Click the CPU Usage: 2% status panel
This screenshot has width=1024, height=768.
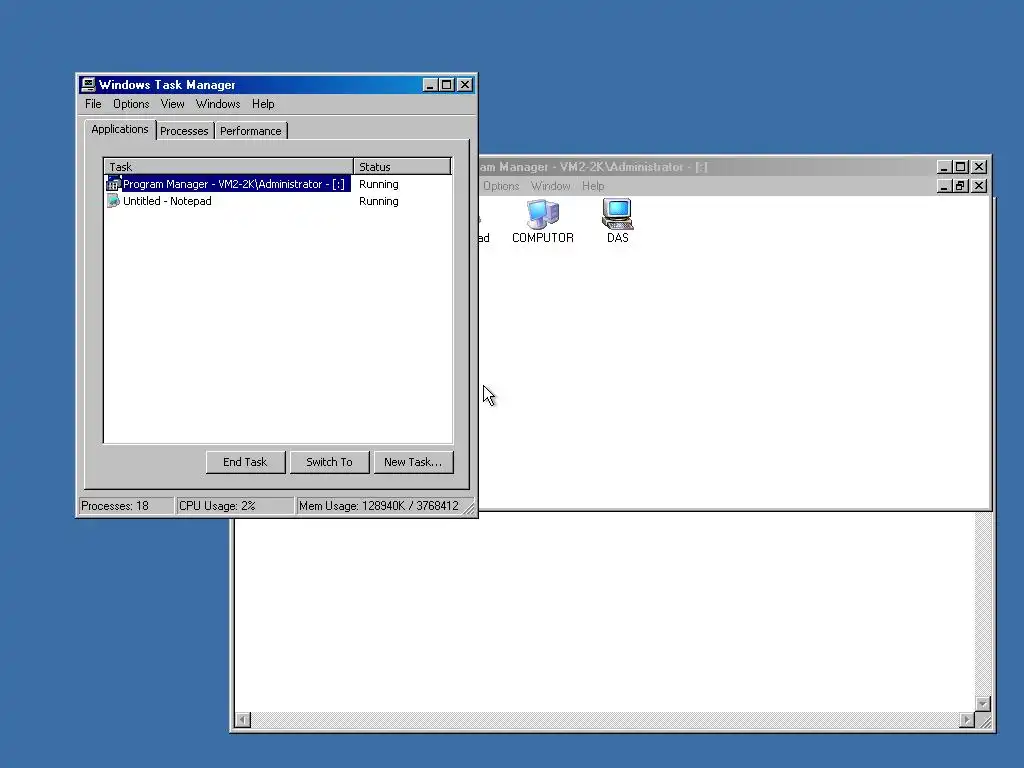click(x=234, y=506)
